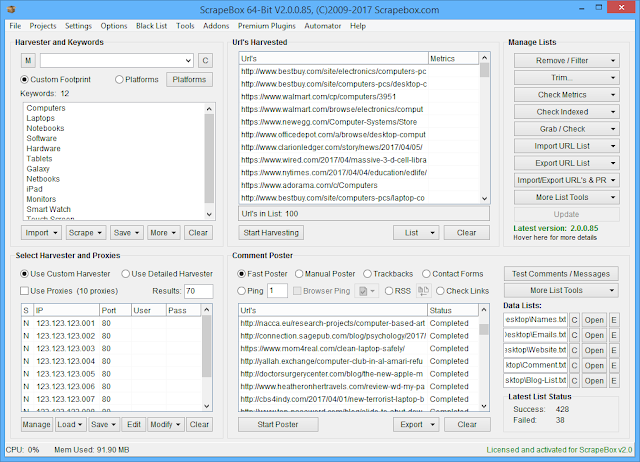Click the Metrics column header
Viewport: 640px width, 462px height.
coord(453,58)
